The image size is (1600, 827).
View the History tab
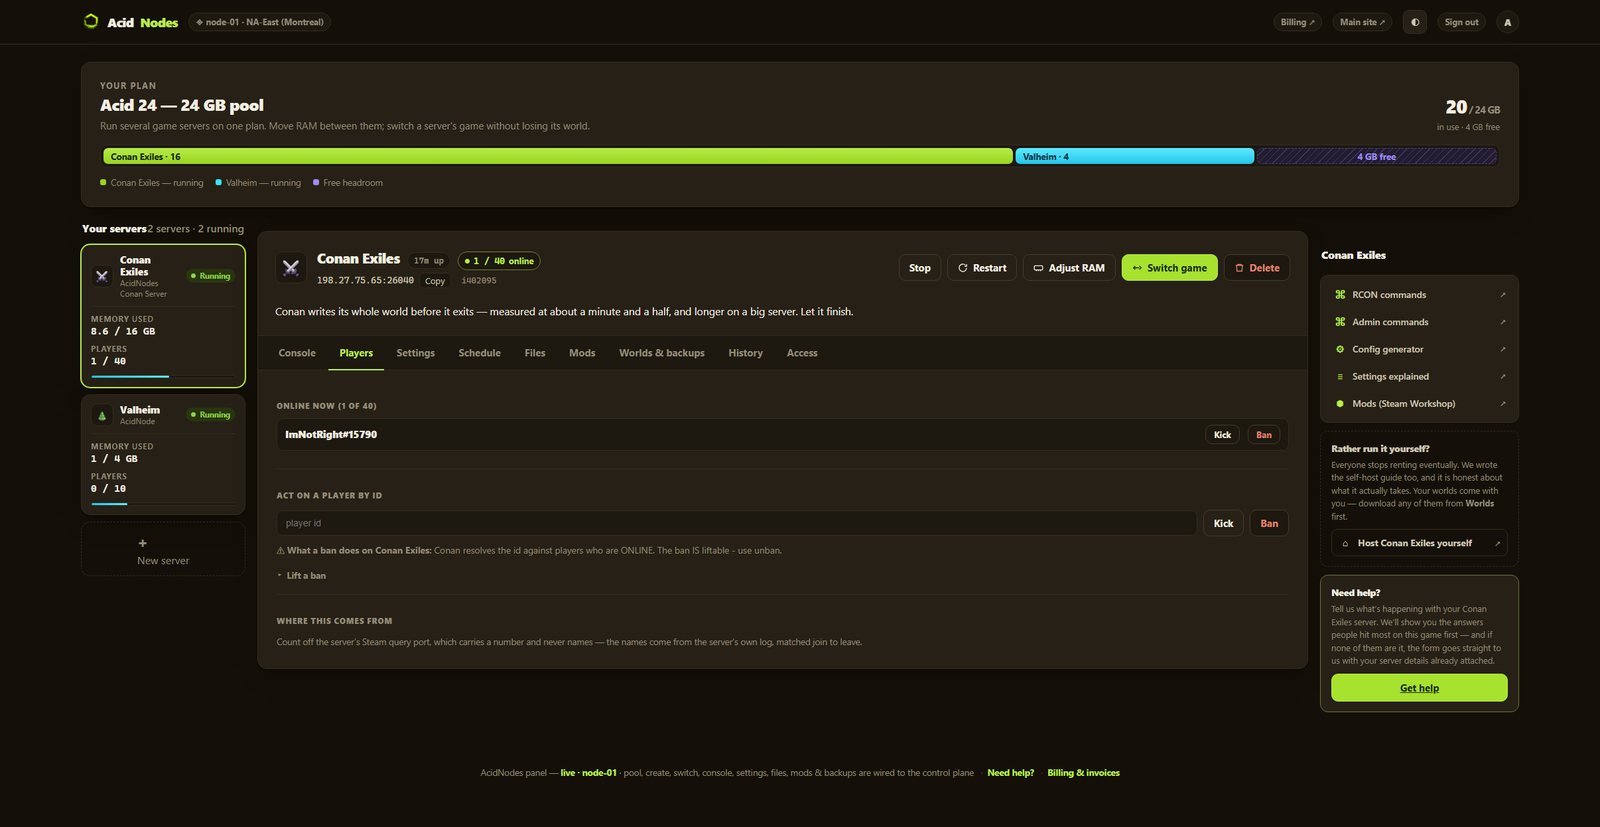coord(746,353)
